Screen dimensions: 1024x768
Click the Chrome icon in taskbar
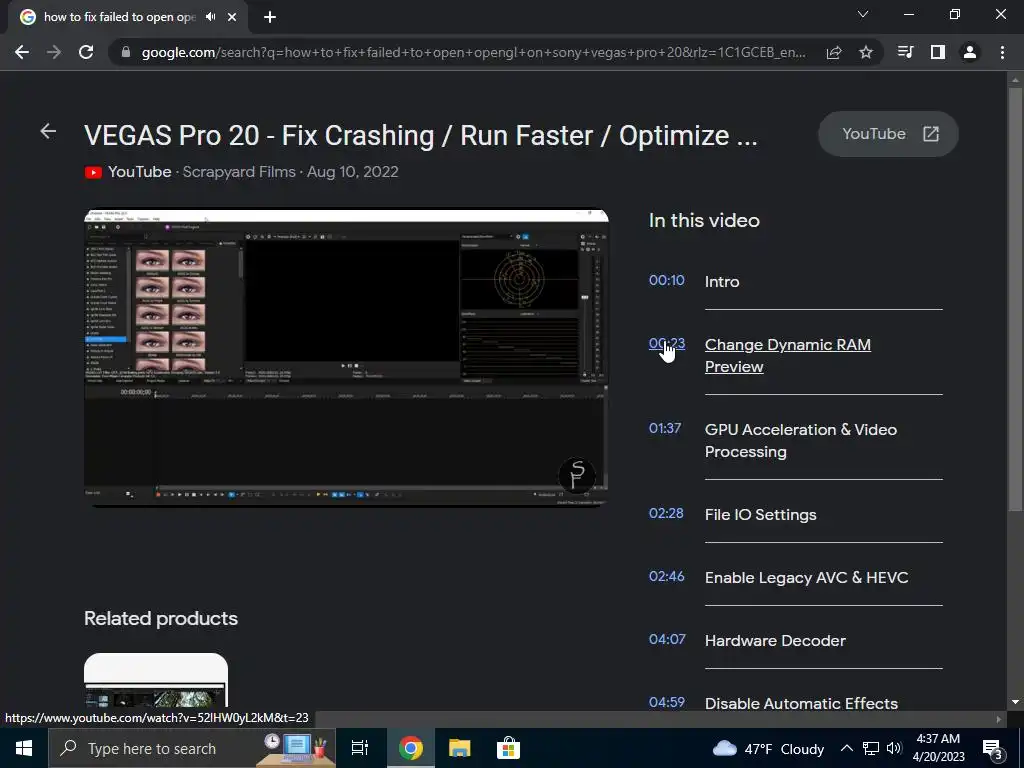point(411,748)
